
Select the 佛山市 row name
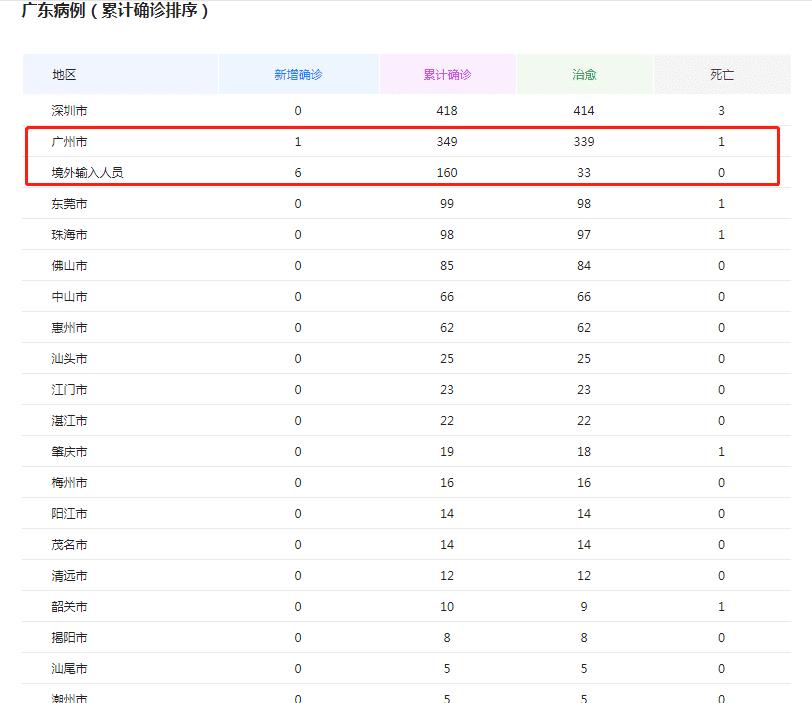(x=69, y=266)
